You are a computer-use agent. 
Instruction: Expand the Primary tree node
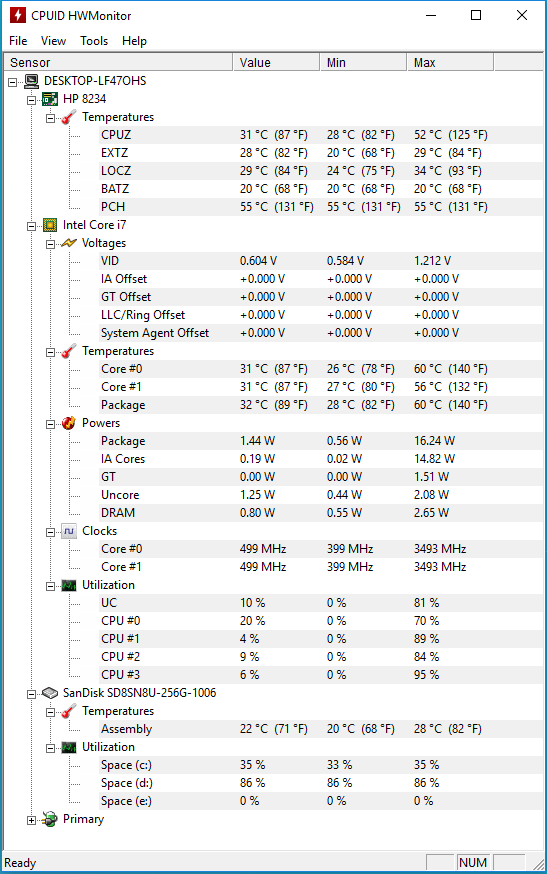[x=31, y=820]
